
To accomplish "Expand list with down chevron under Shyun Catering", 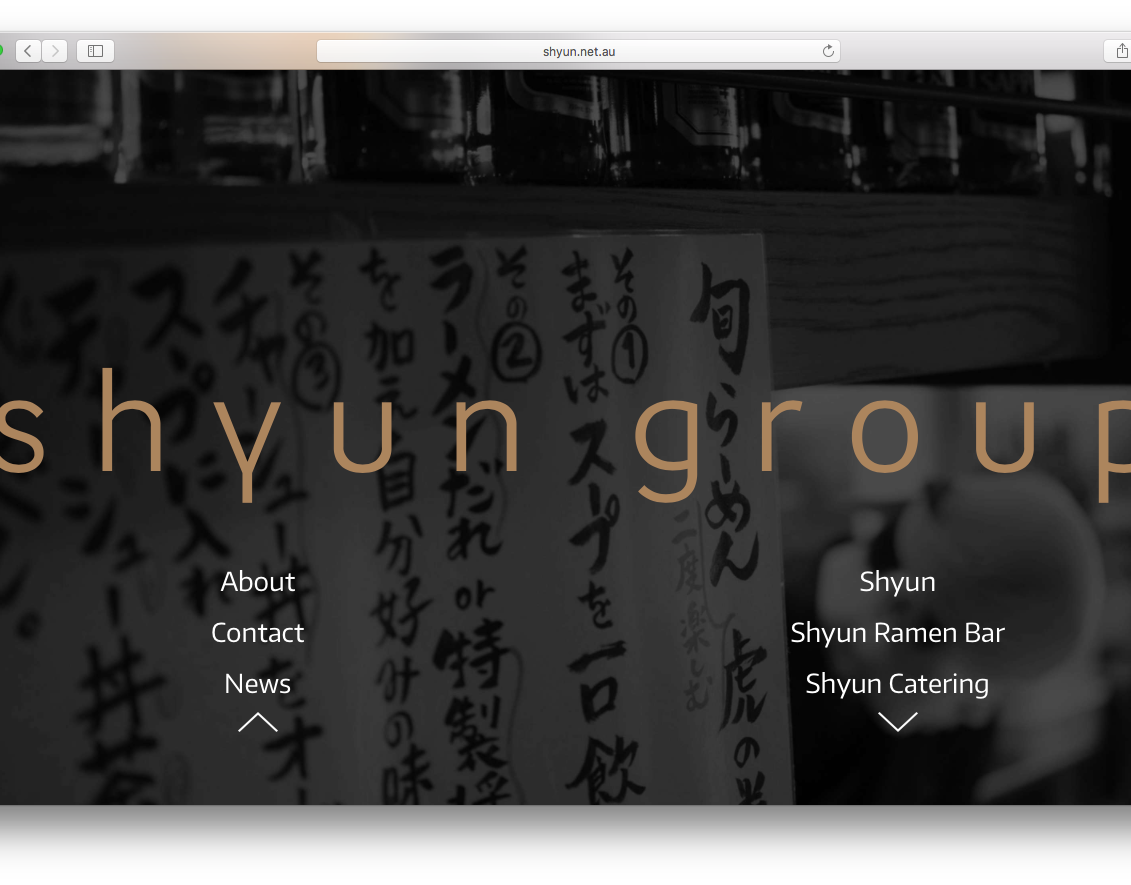I will pos(897,721).
